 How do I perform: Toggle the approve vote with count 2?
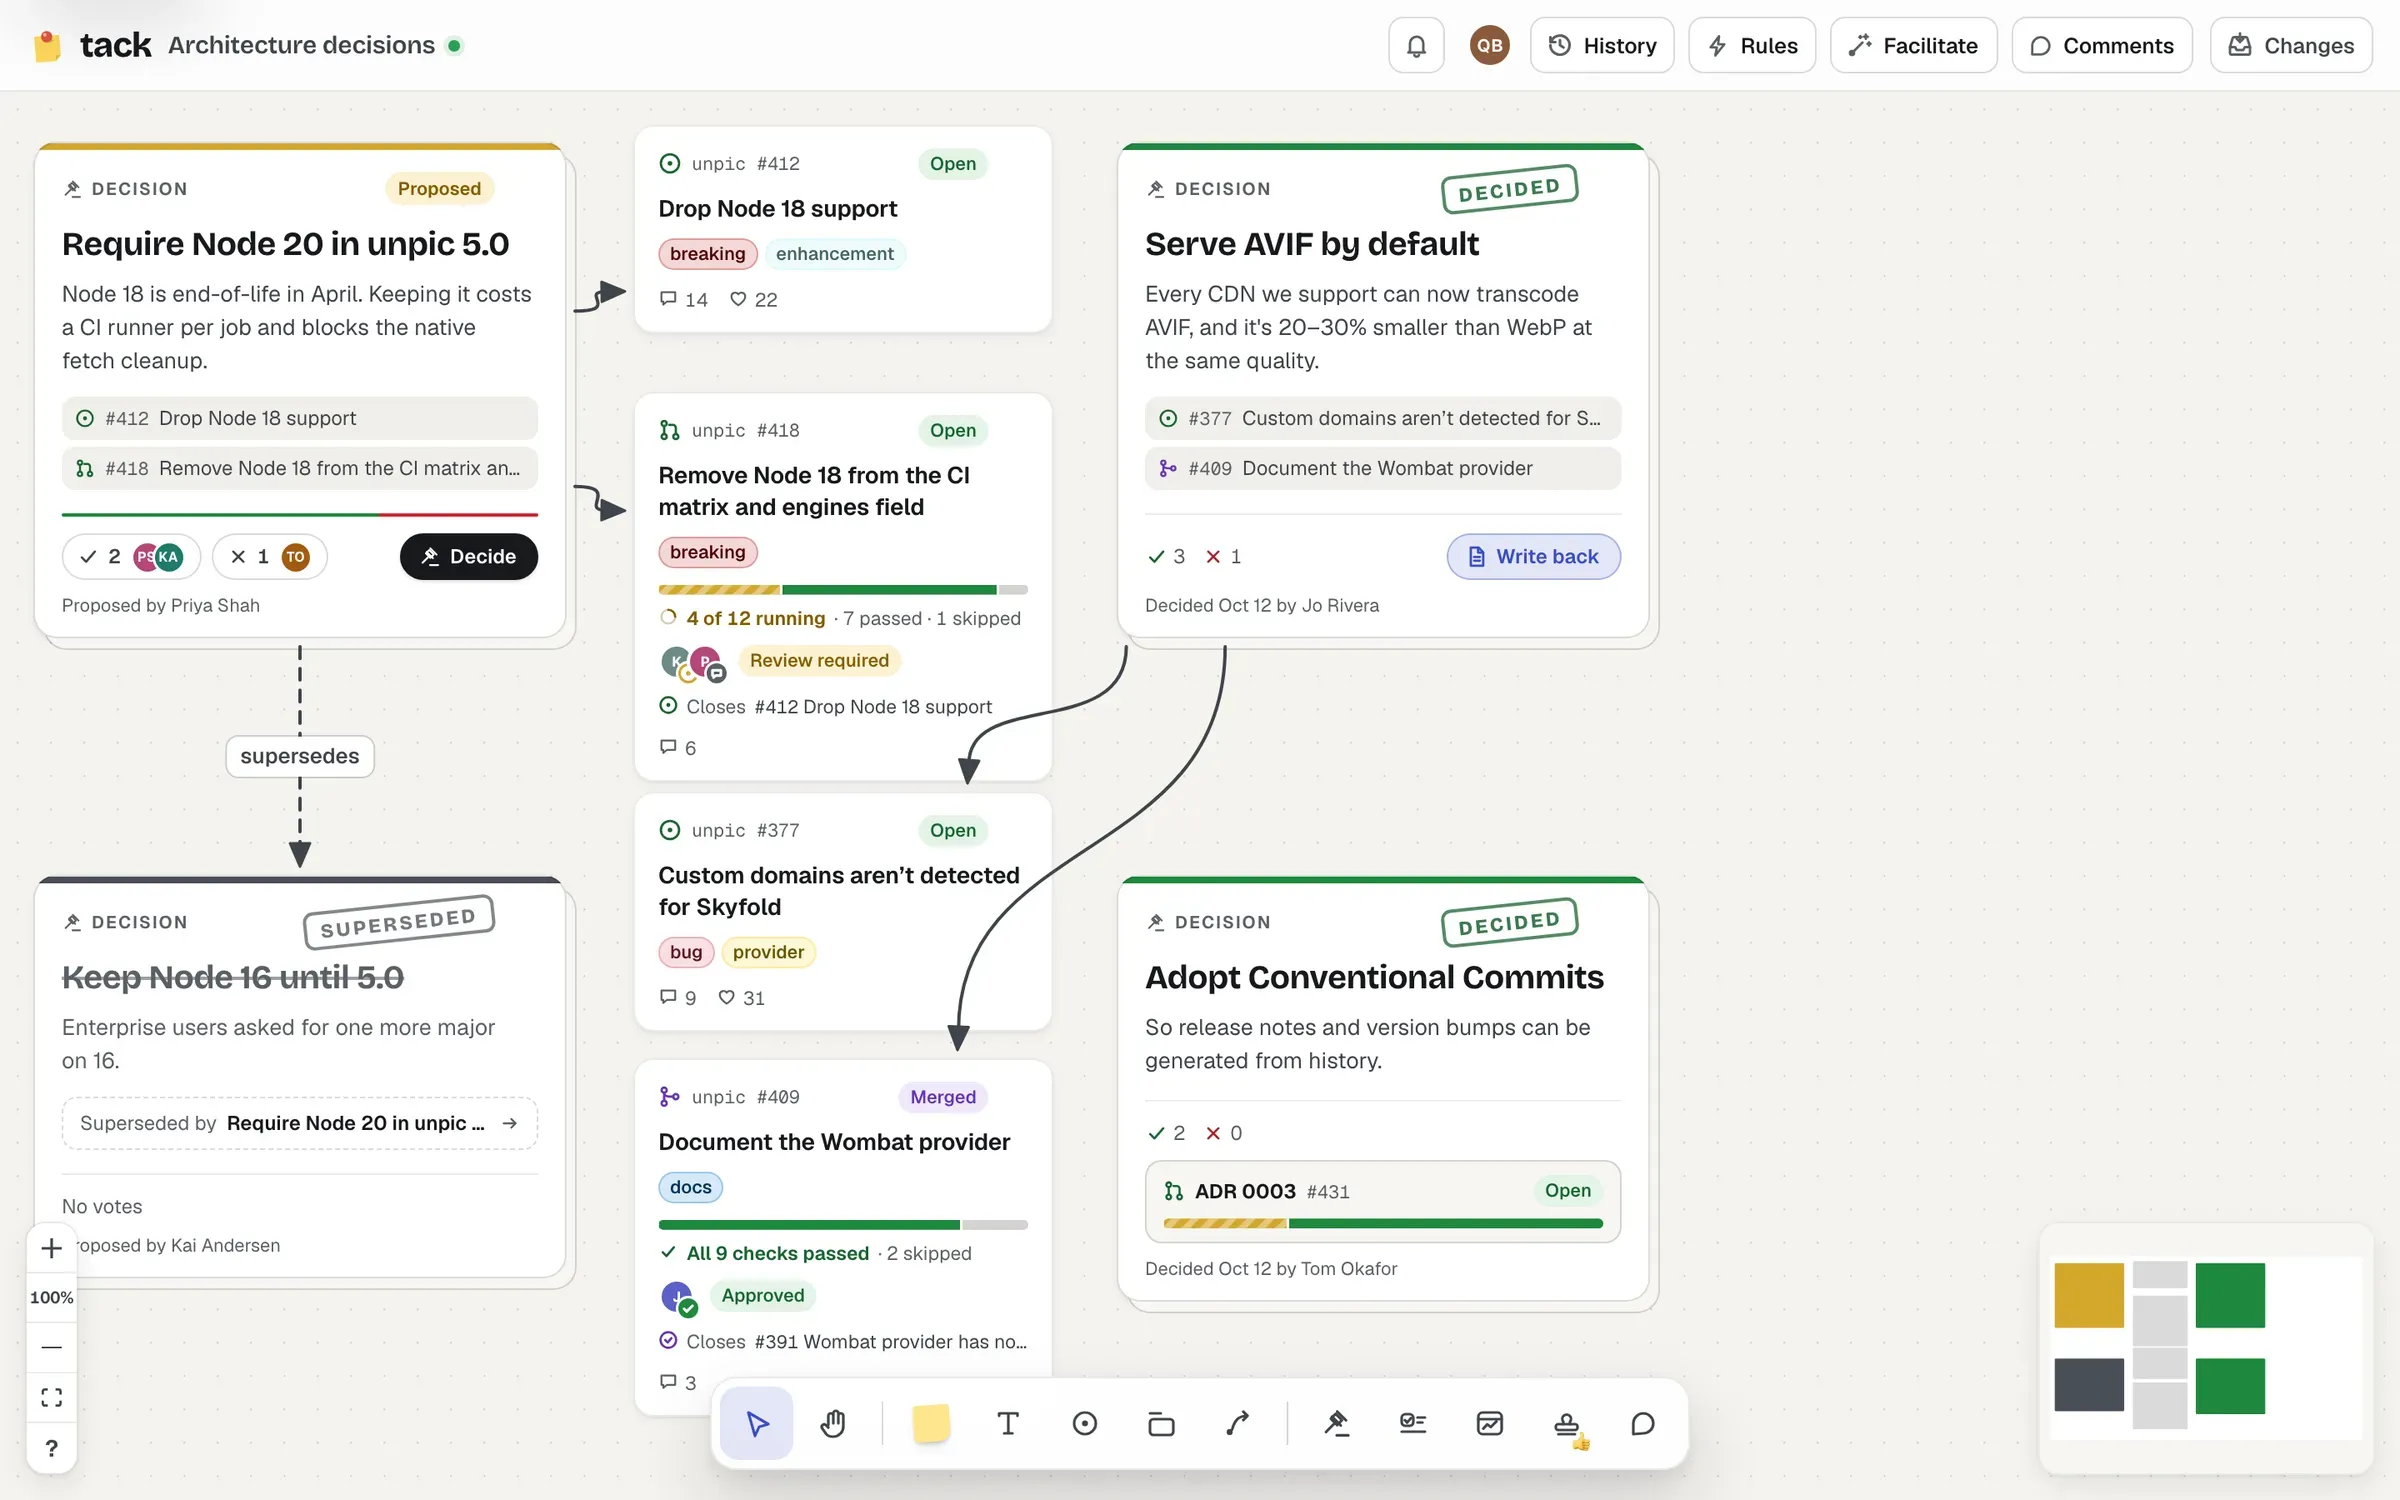pos(131,556)
